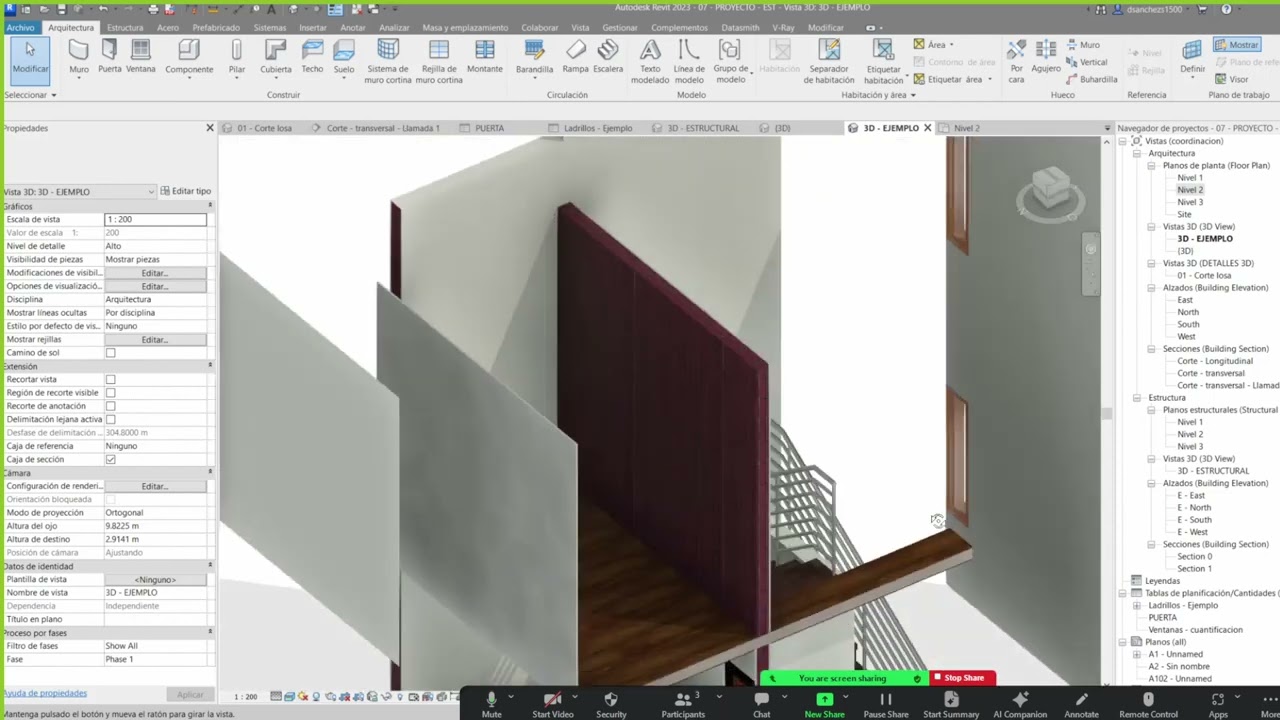
Task: Collapse the Estructura tree node
Action: coord(1137,398)
